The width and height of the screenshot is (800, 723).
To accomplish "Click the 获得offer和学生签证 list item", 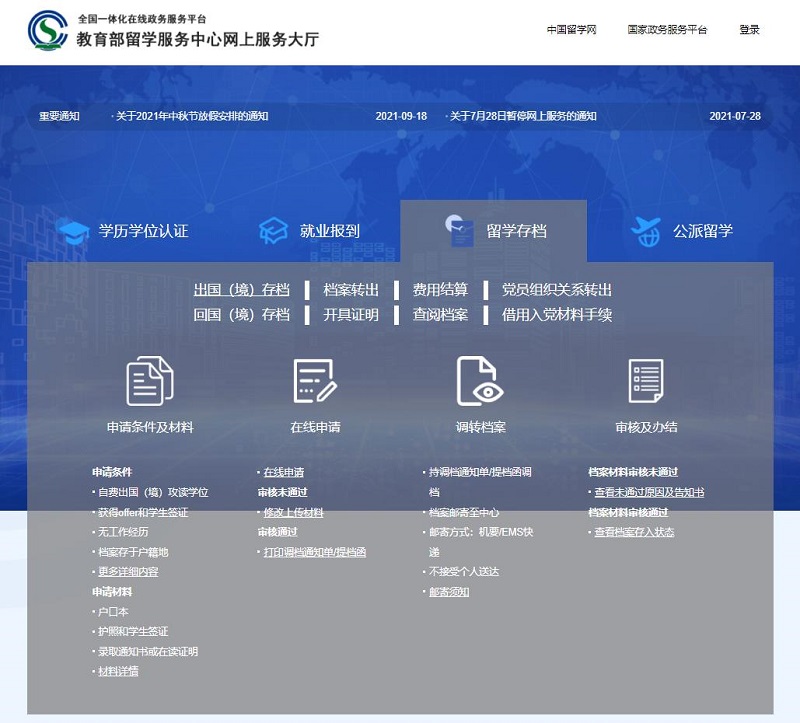I will click(x=143, y=512).
